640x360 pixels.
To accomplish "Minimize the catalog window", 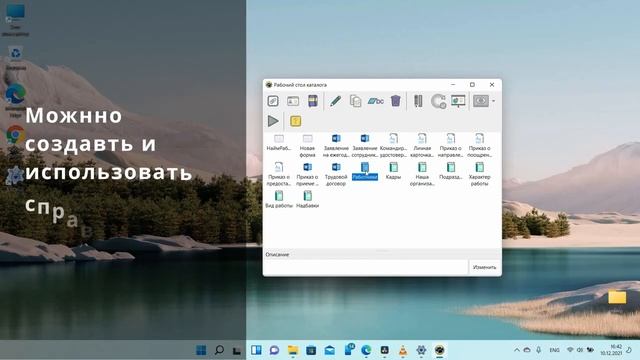I will [453, 84].
